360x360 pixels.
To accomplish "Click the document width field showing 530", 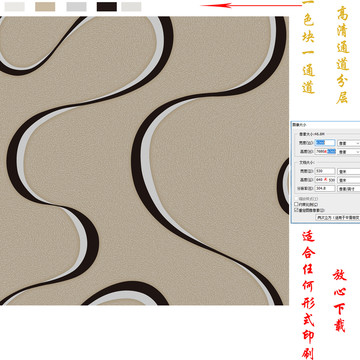I will coord(325,171).
